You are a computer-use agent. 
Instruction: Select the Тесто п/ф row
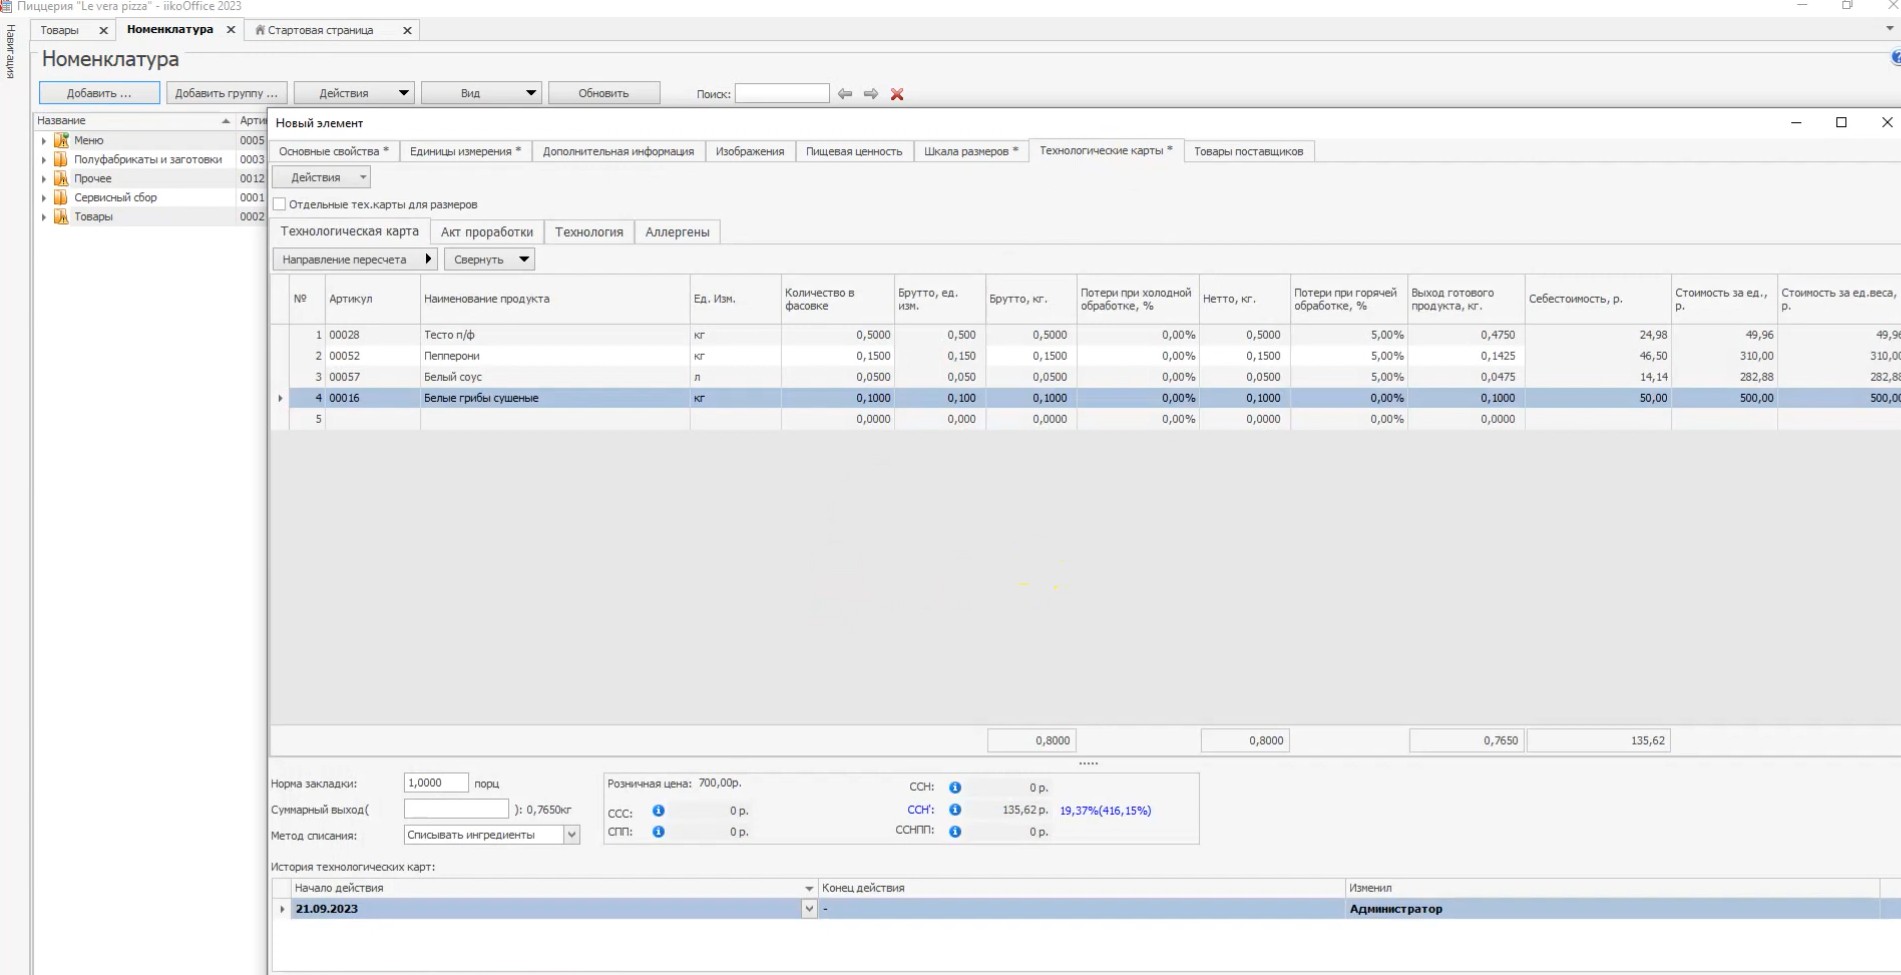1085,335
